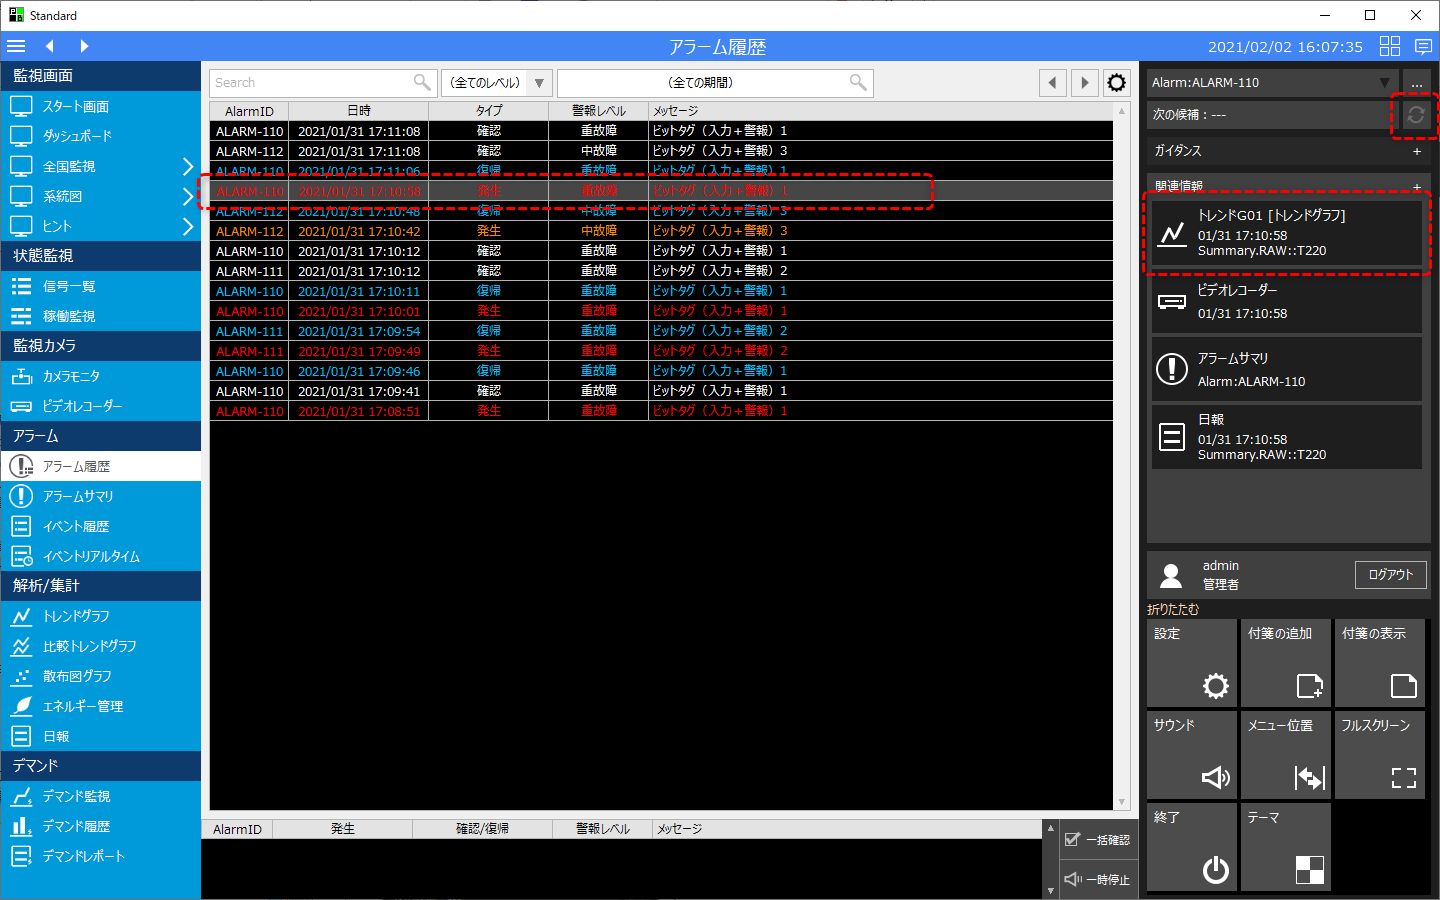Screen dimensions: 1440x900
Task: Expand the 全国監視 submenu arrow
Action: coord(187,166)
